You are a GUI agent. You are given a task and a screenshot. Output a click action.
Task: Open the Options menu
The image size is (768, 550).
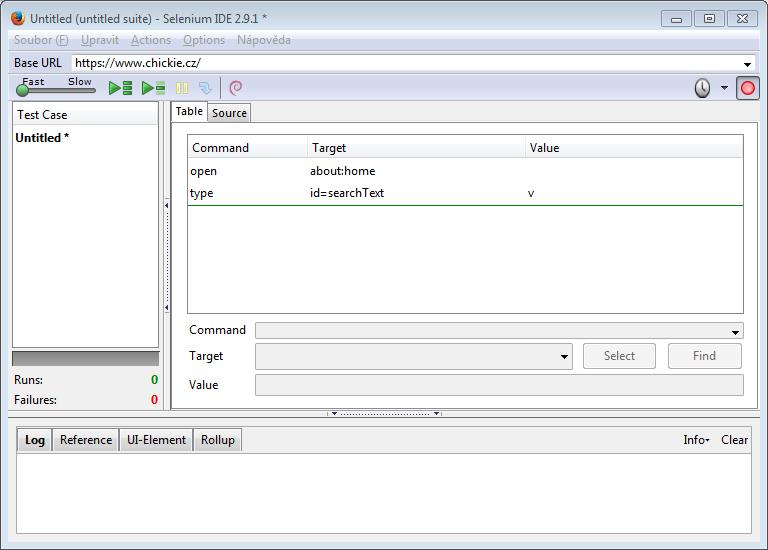click(x=204, y=40)
